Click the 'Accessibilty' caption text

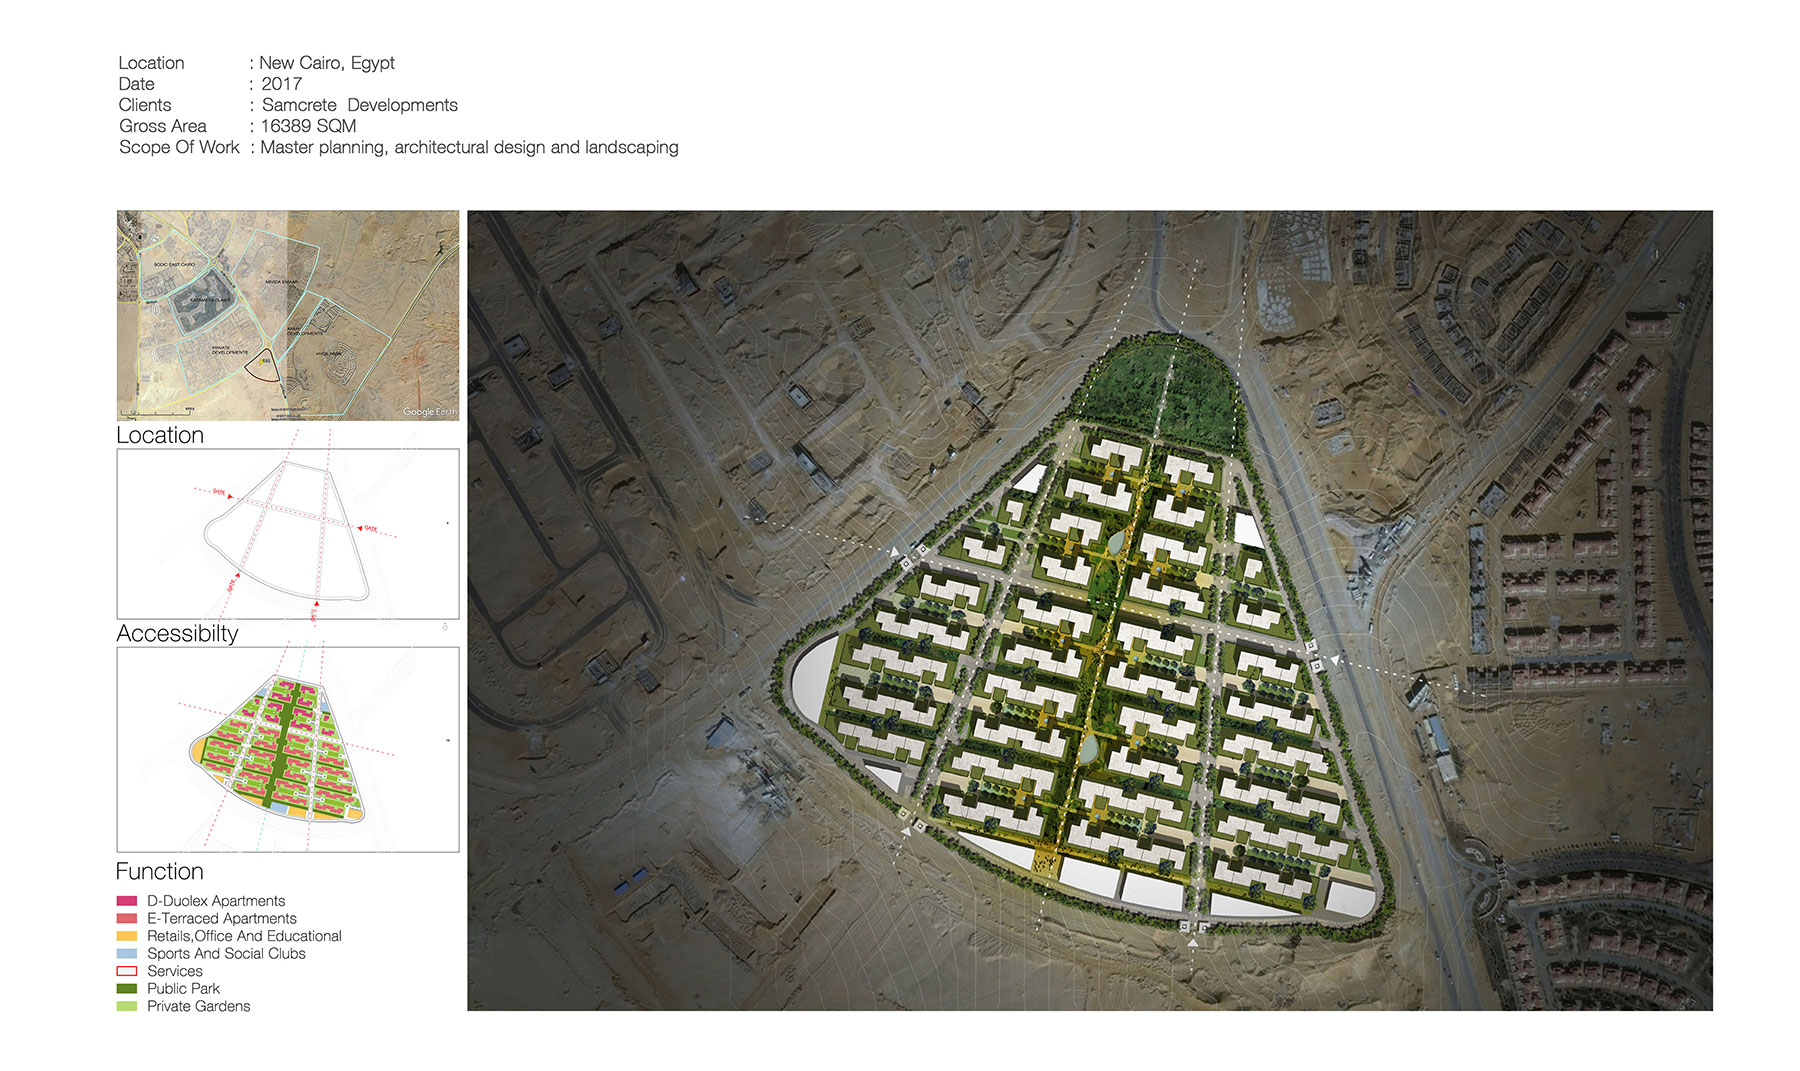177,633
